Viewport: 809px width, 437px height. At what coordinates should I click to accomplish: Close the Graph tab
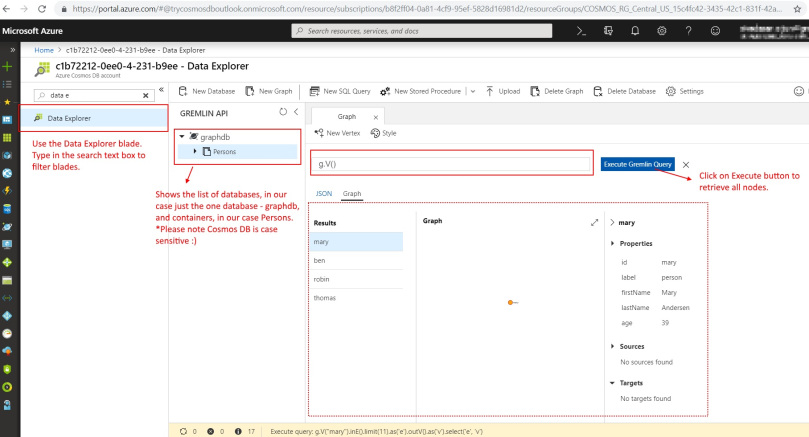(x=376, y=117)
